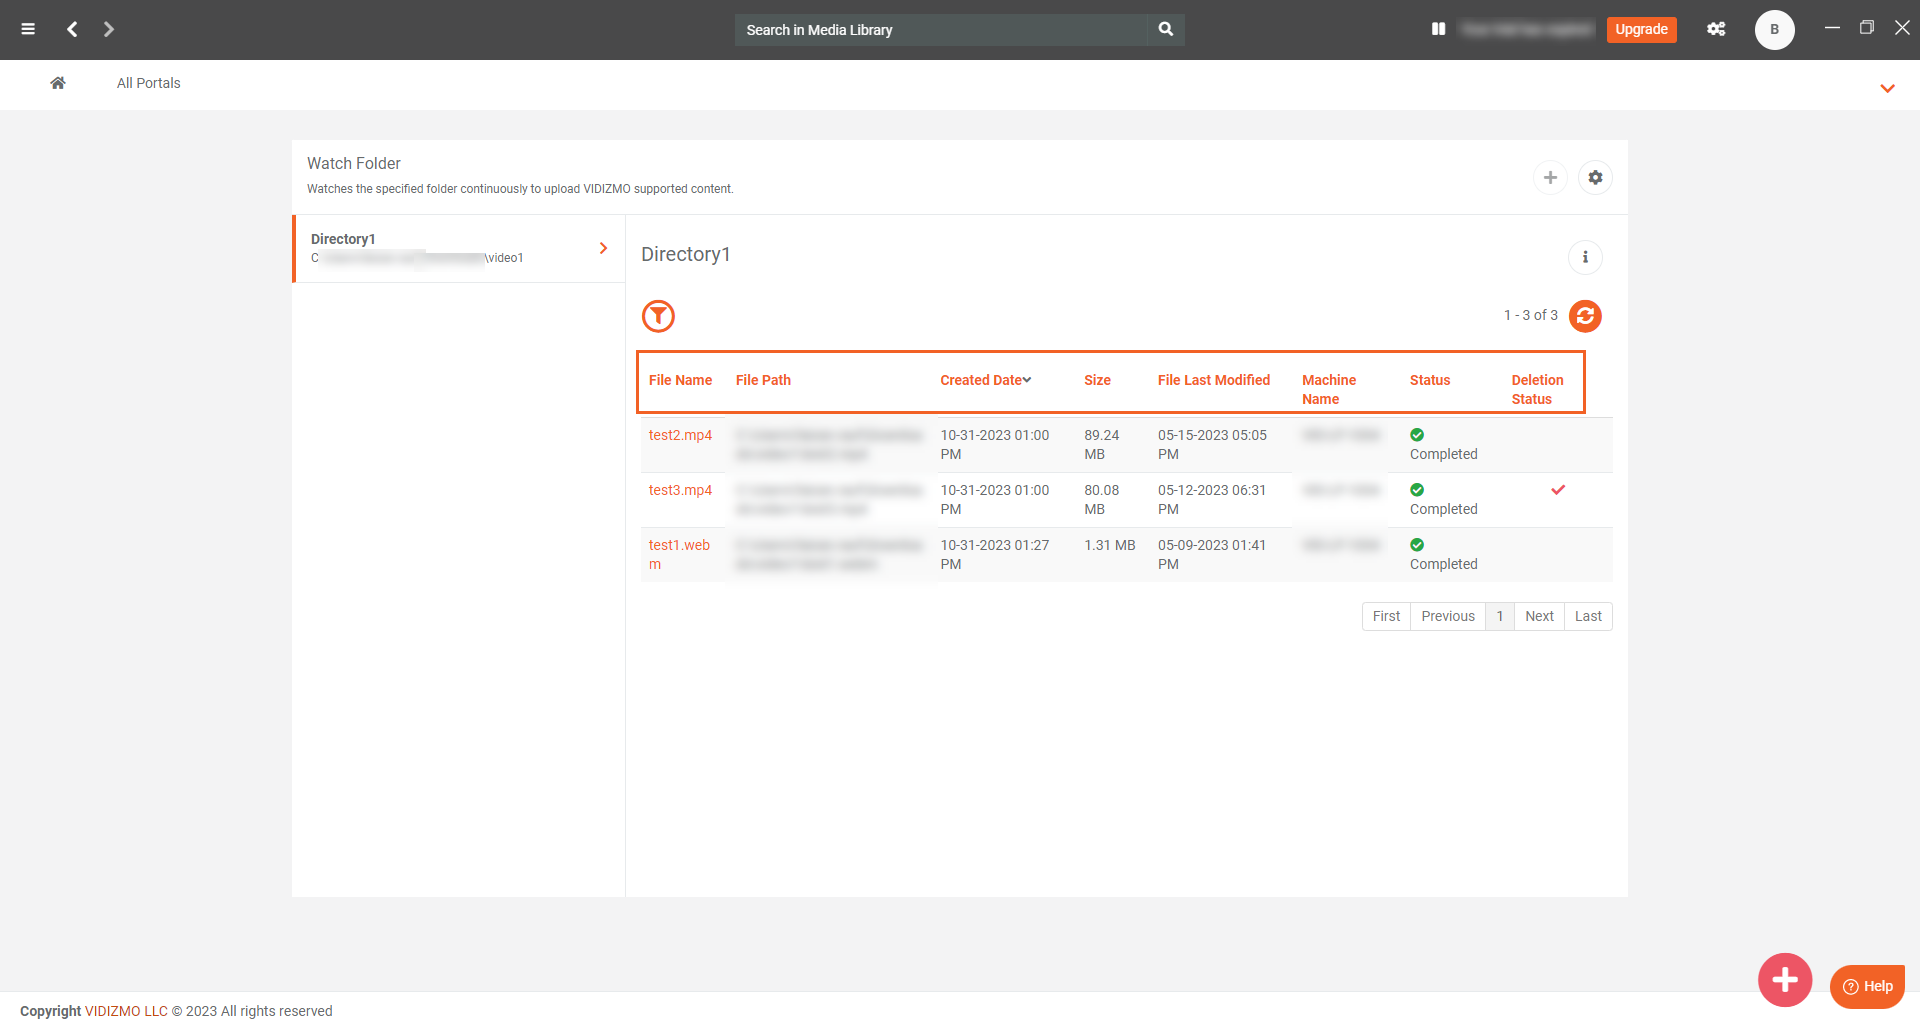
Task: Open the user profile avatar B
Action: (x=1774, y=29)
